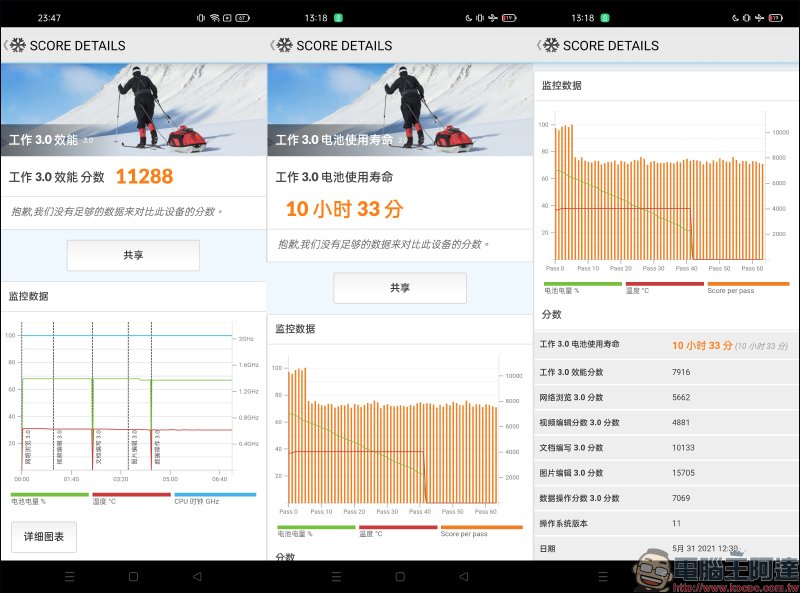Tap the battery icon in the left status bar
Screen dimensions: 800x593
pyautogui.click(x=242, y=18)
